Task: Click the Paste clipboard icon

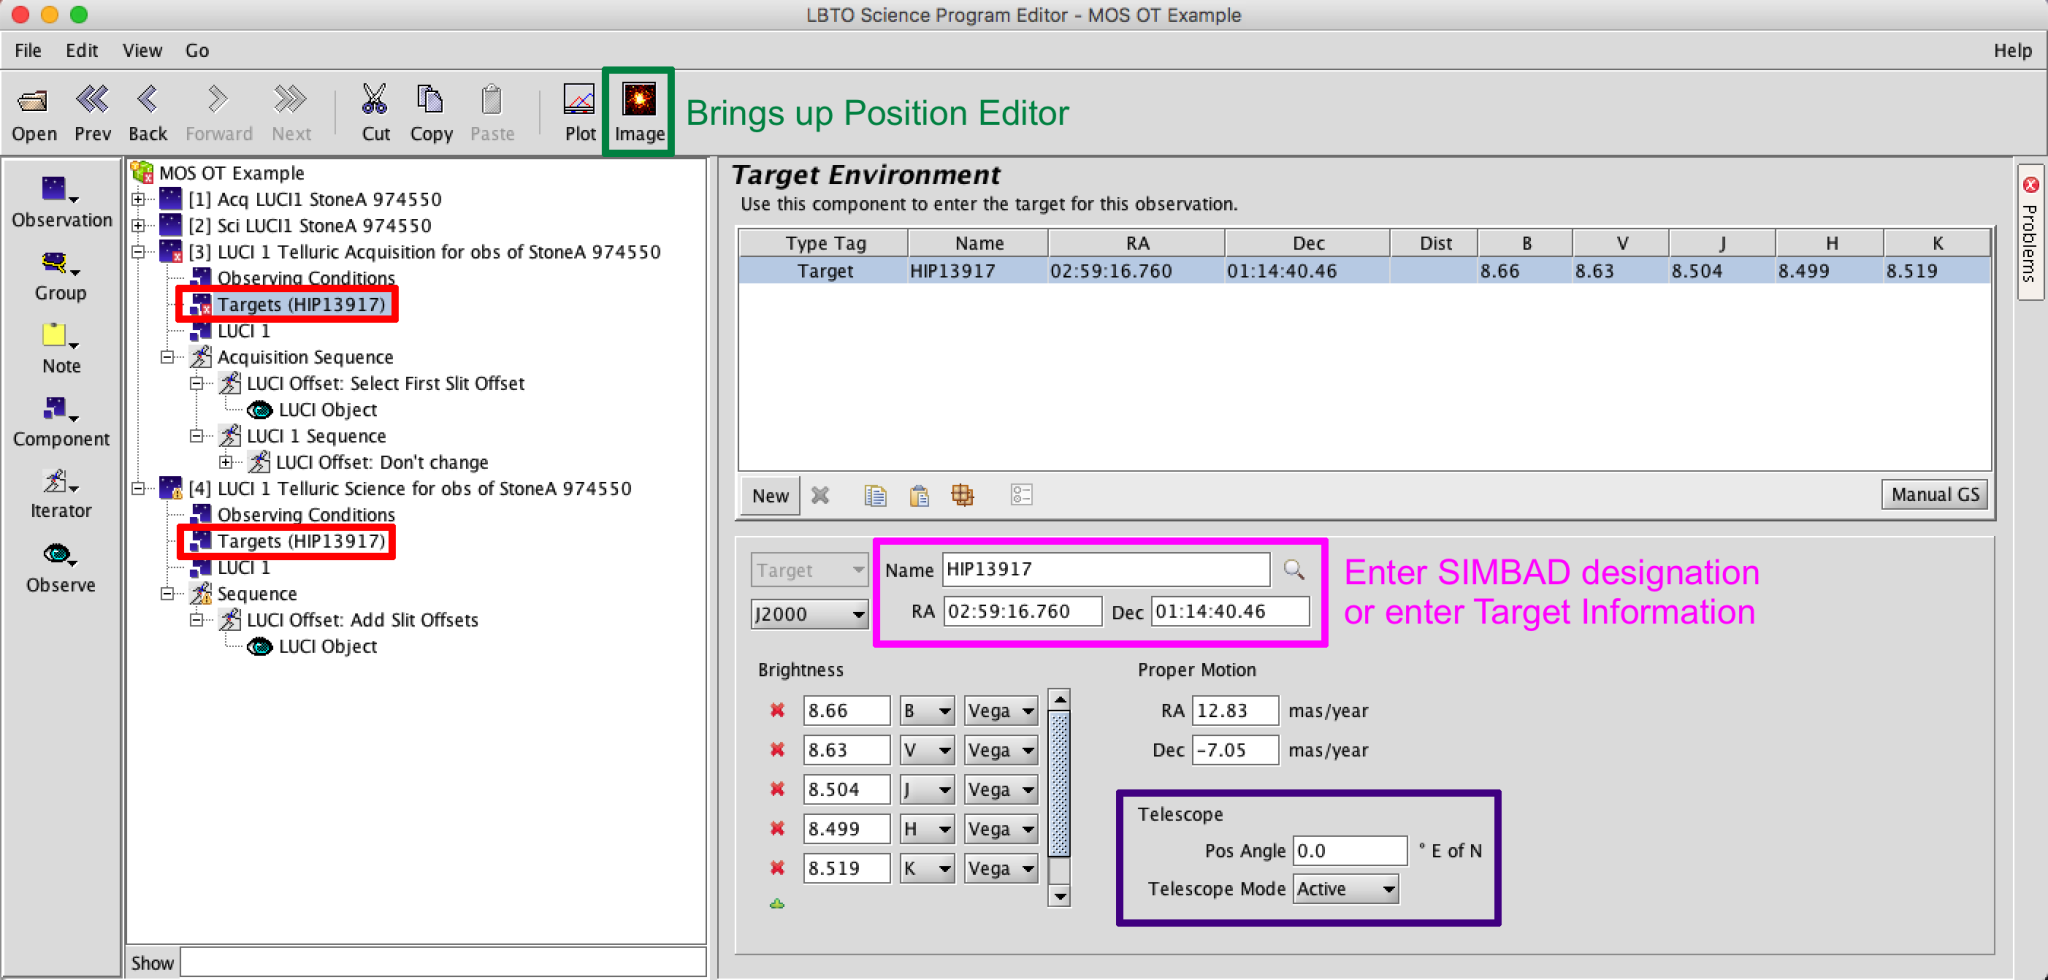Action: (491, 100)
